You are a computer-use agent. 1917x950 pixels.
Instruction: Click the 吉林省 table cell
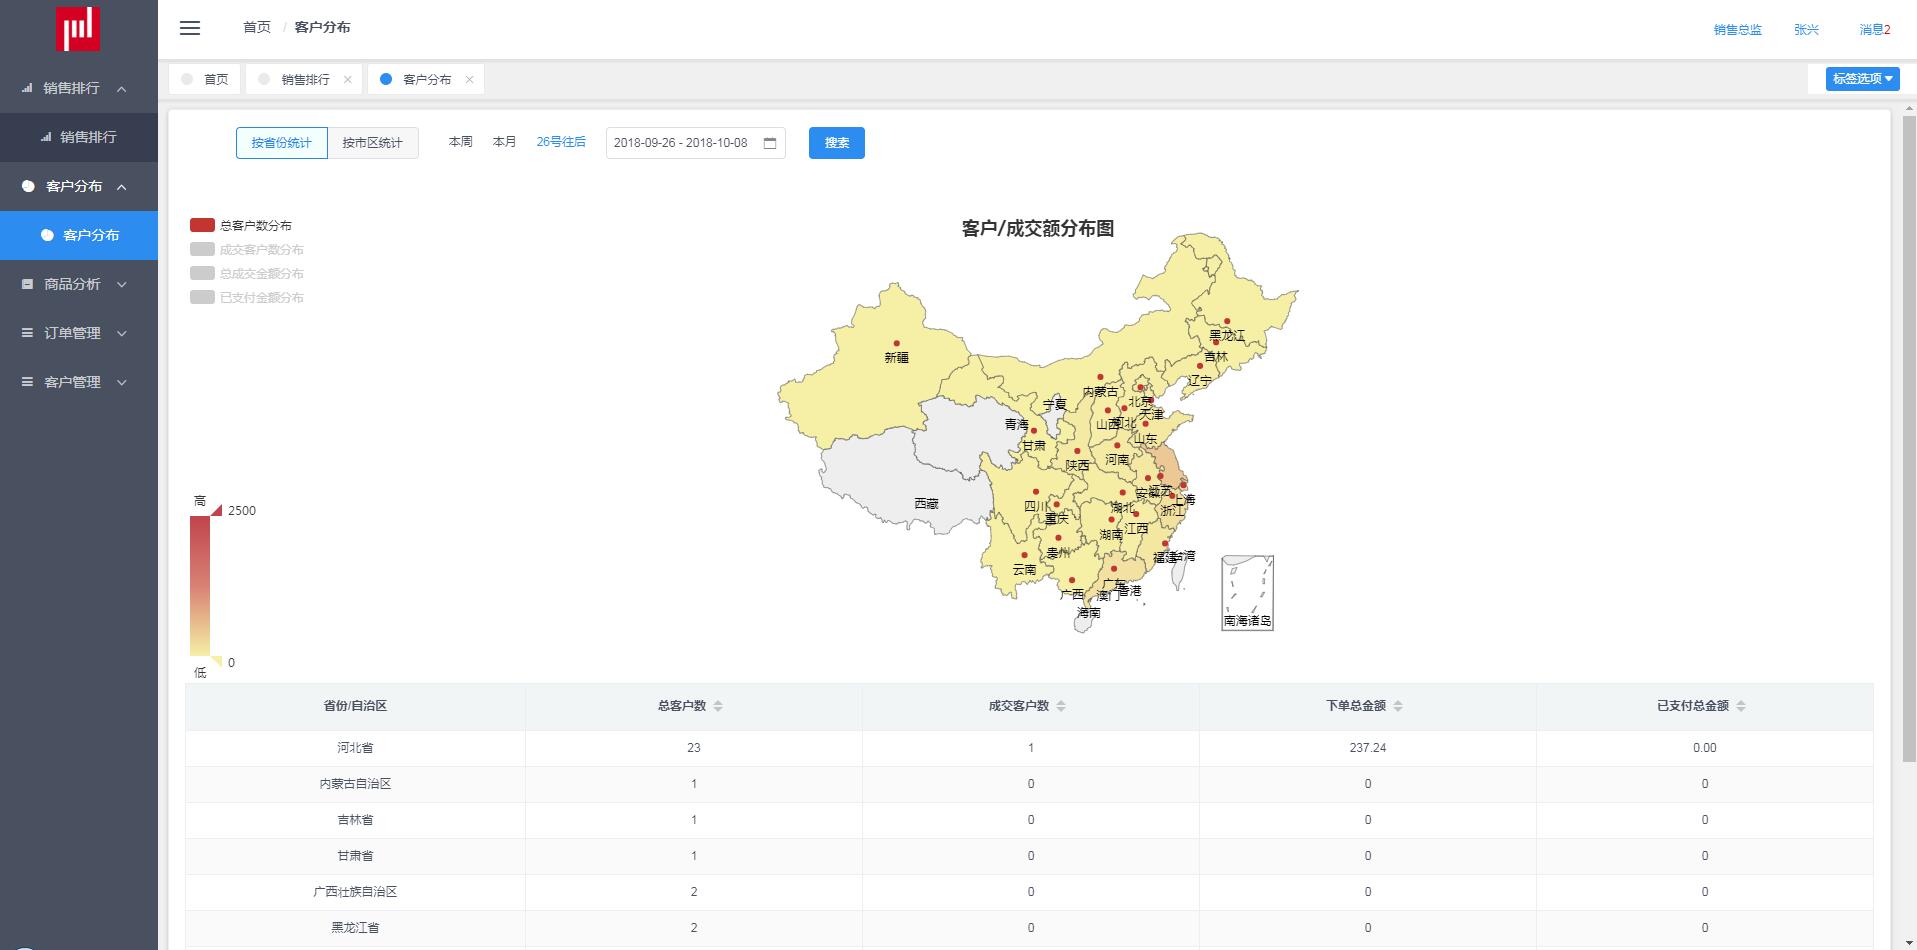355,820
